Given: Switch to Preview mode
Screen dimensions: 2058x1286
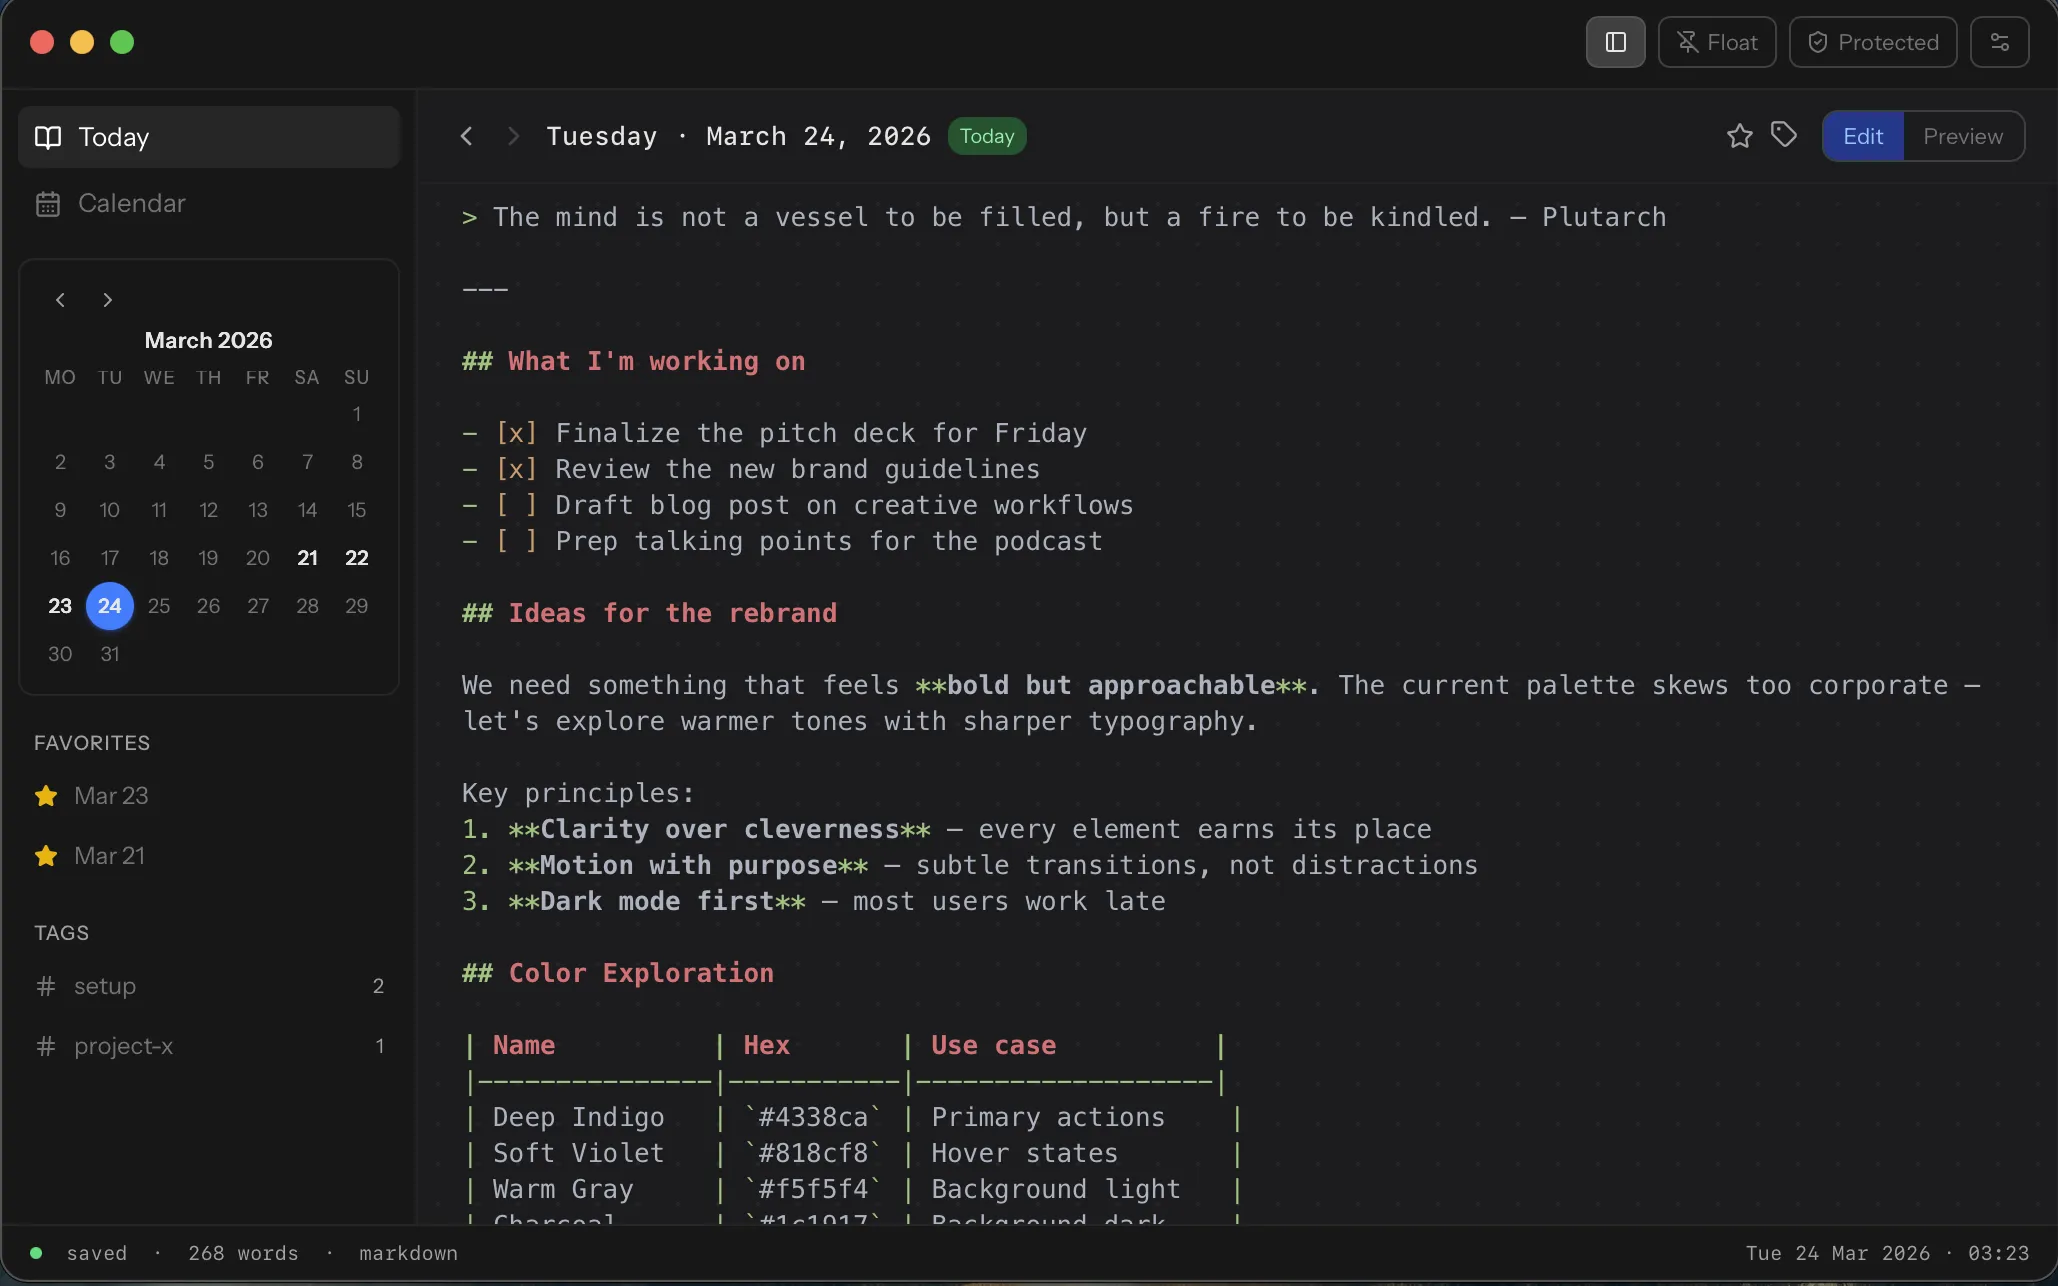Looking at the screenshot, I should [1962, 136].
